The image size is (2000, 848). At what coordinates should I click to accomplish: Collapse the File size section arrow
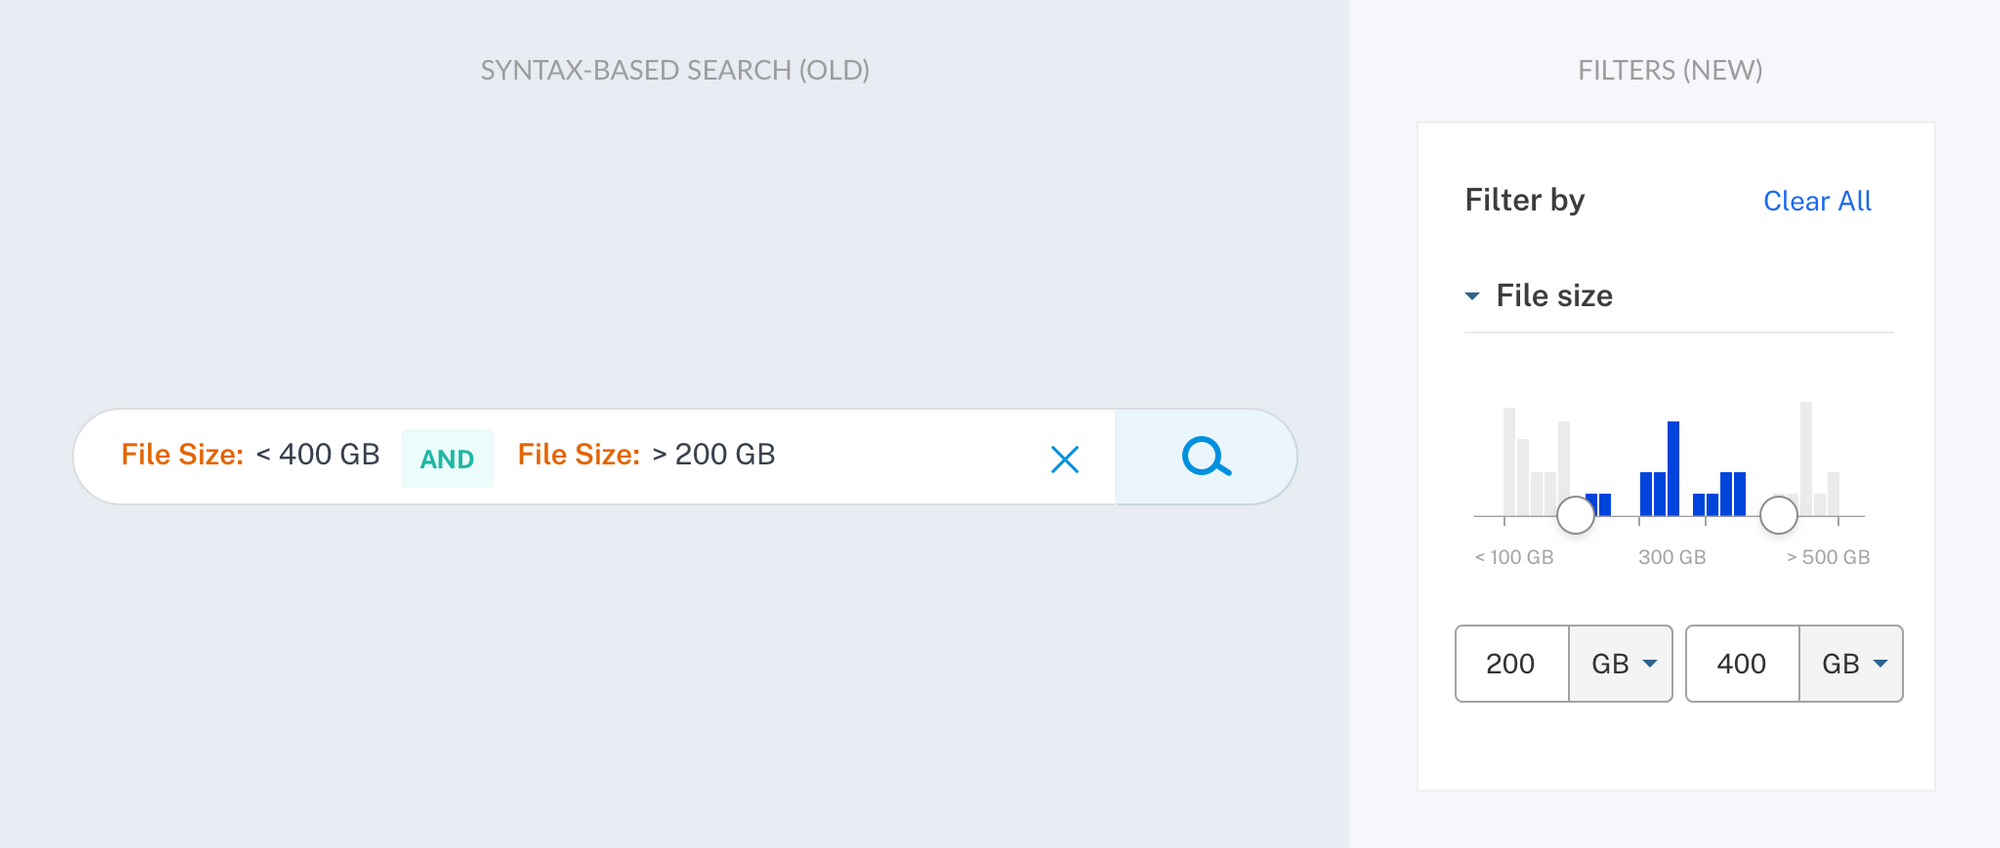pos(1472,296)
